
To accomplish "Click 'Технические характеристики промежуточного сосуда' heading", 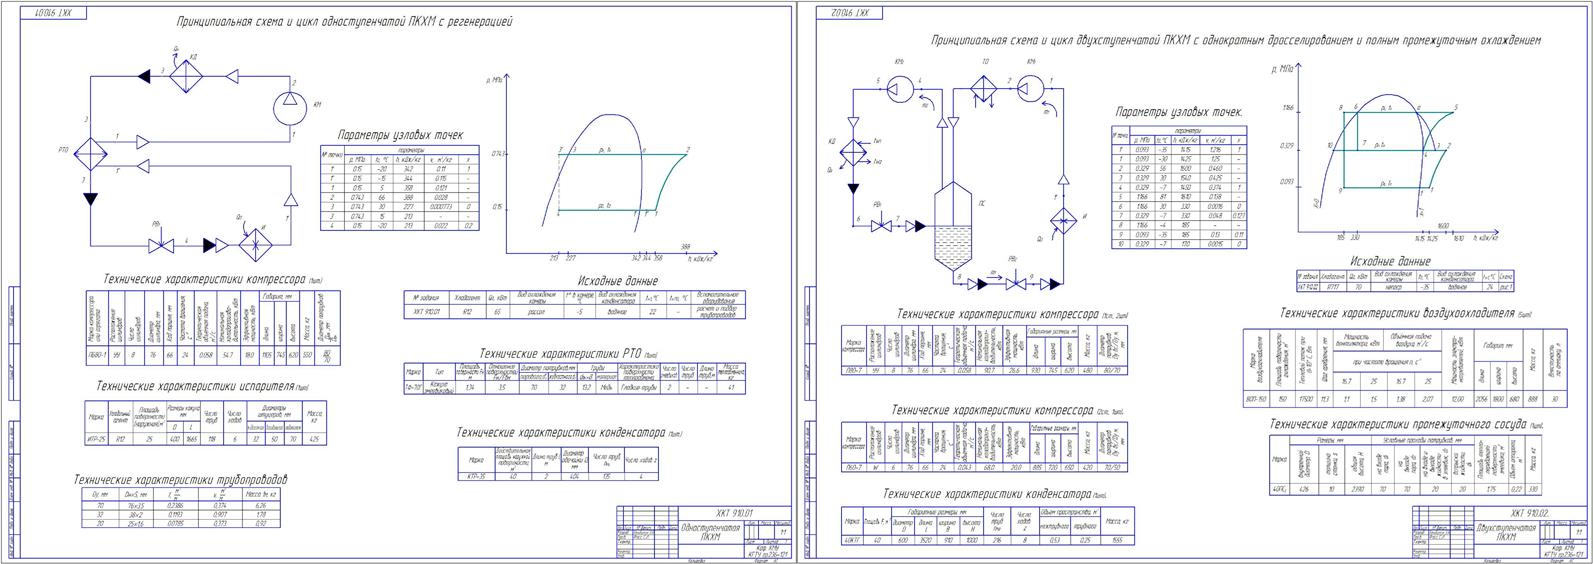I will pyautogui.click(x=1396, y=425).
